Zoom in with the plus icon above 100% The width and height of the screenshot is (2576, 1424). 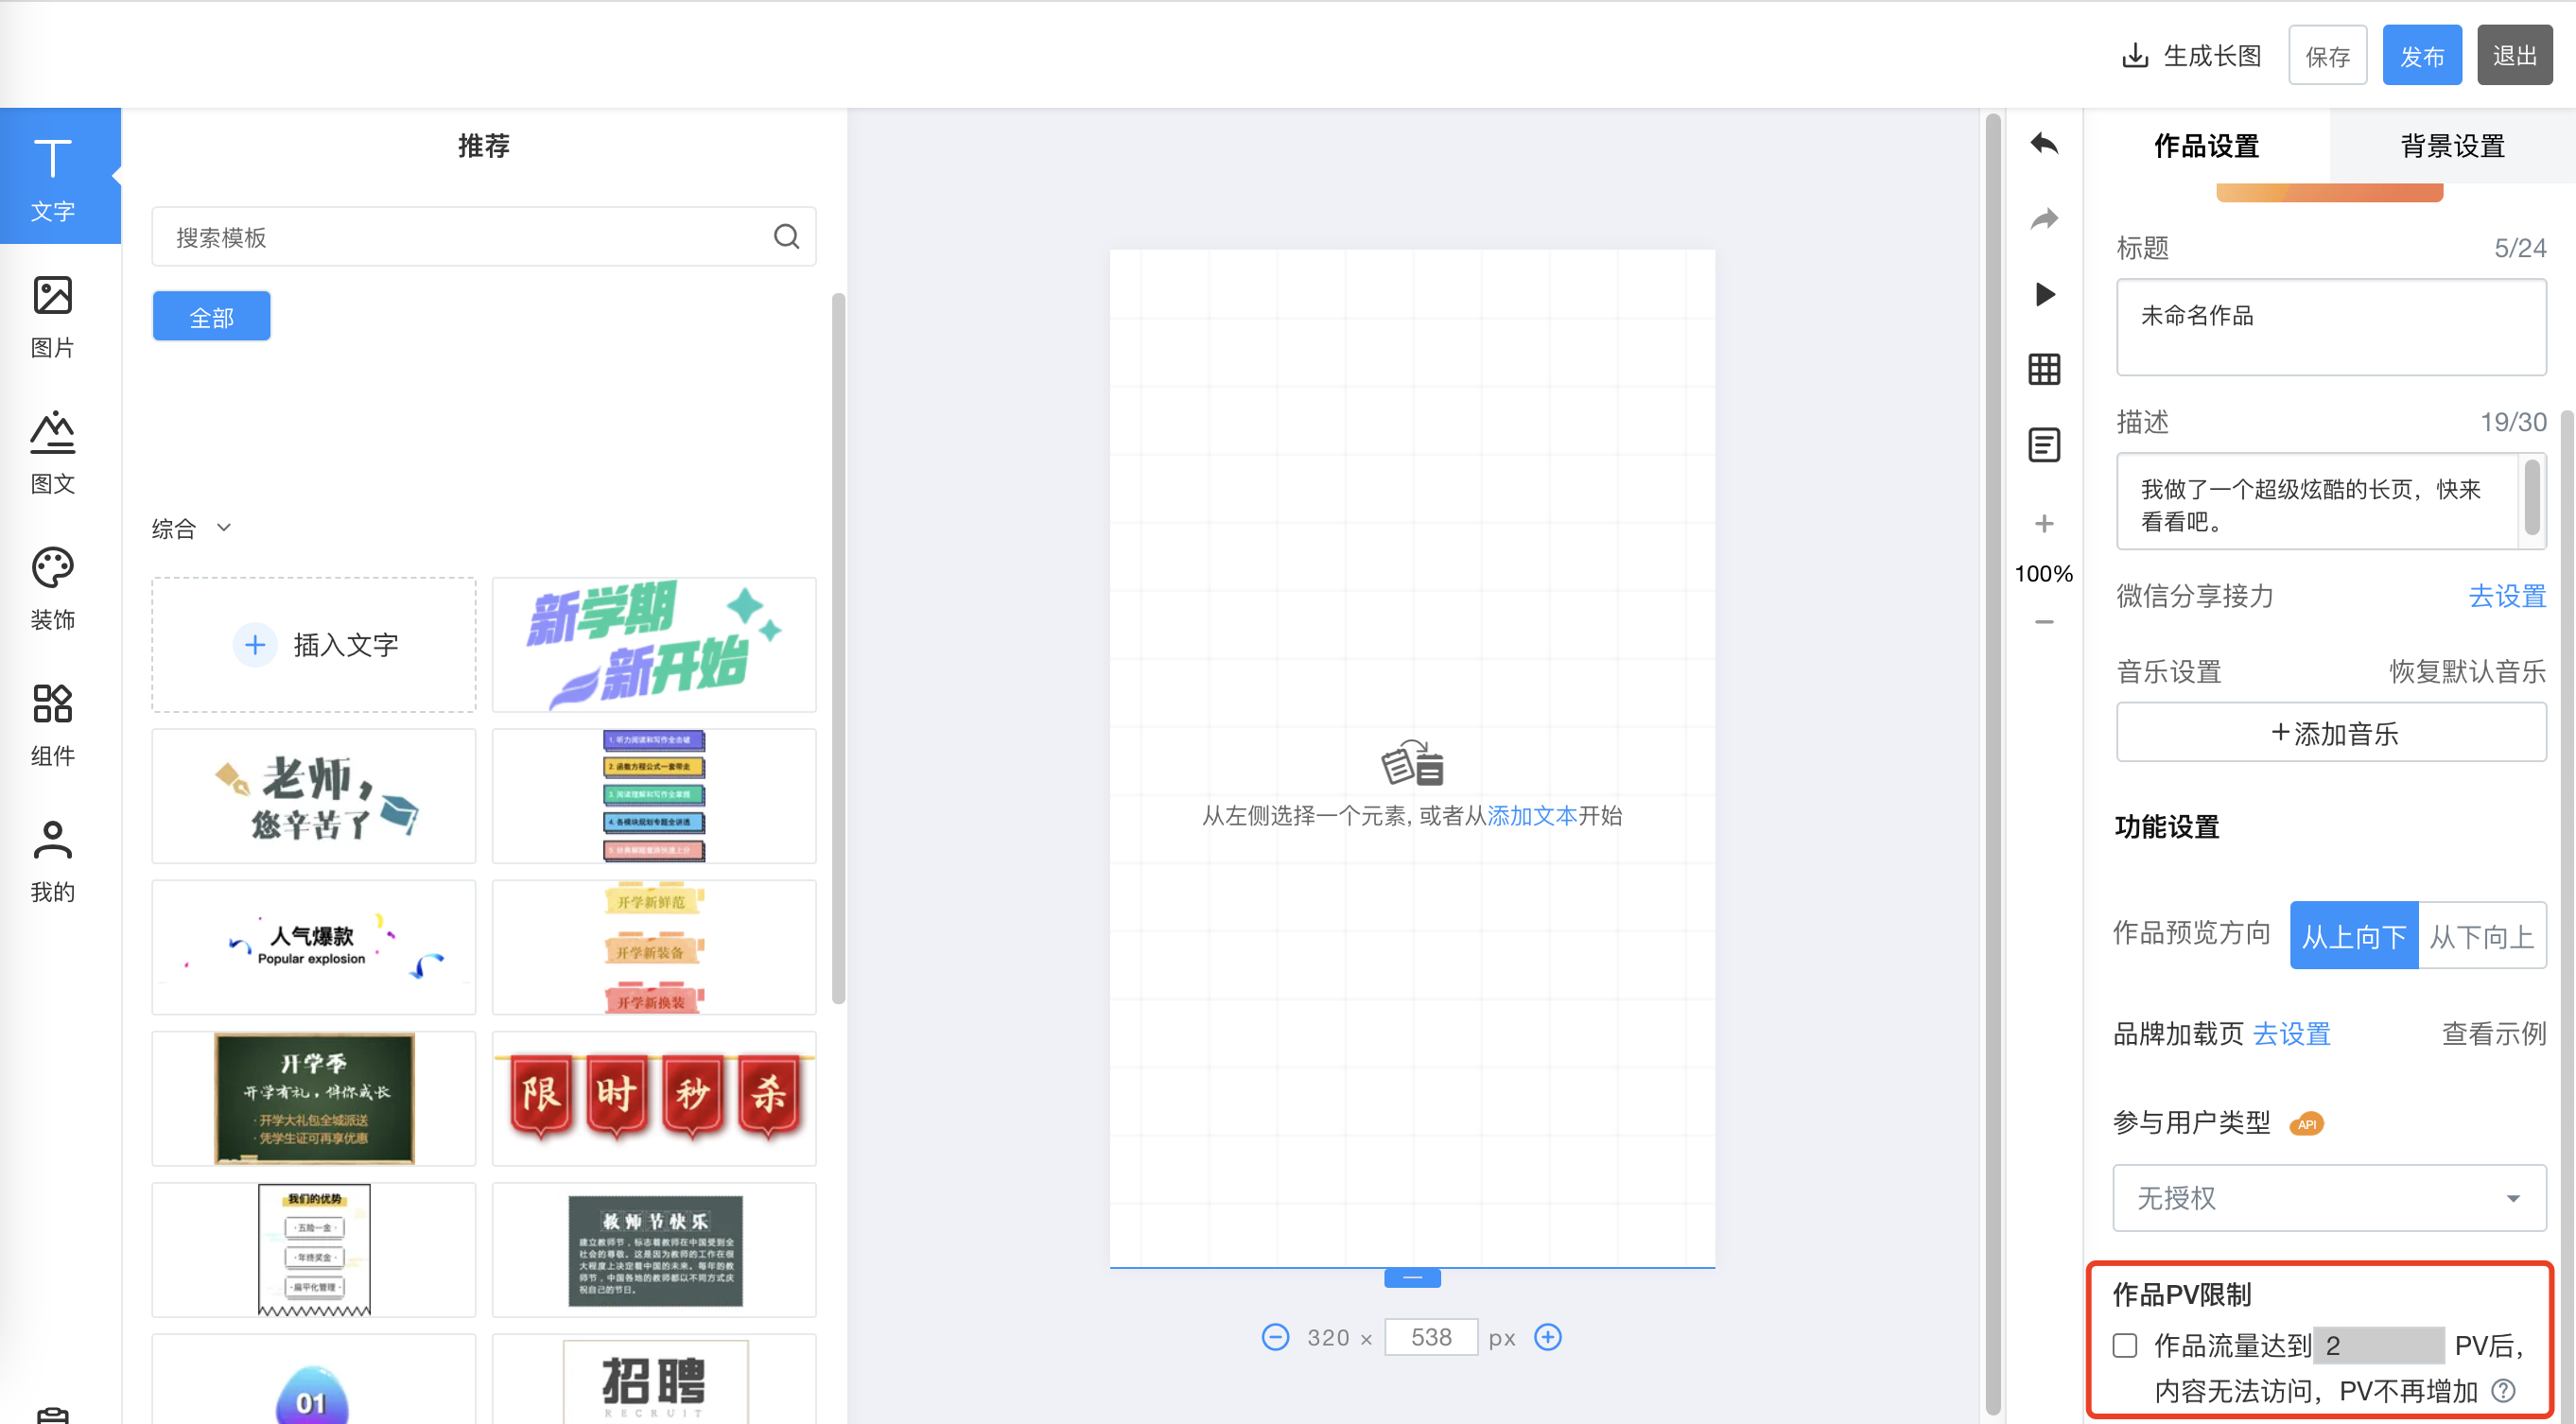coord(2044,523)
